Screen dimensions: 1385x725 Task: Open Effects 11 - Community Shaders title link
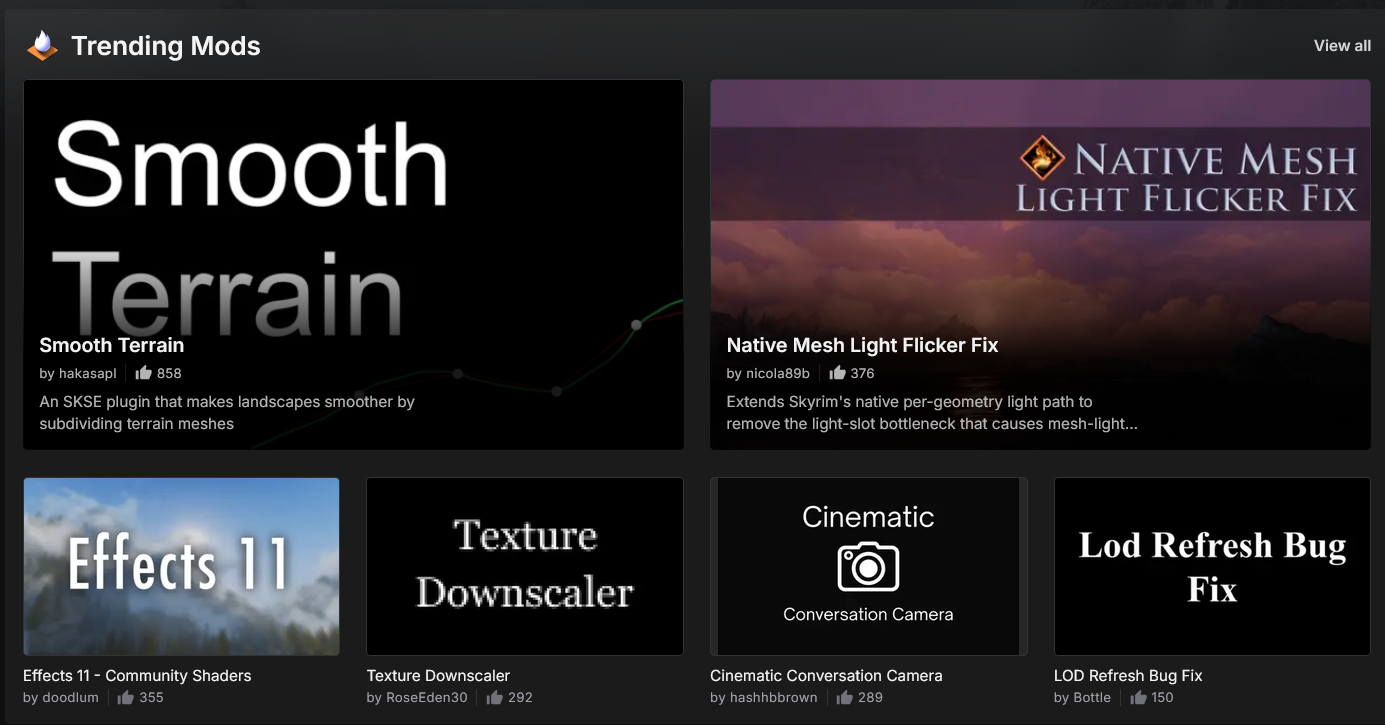tap(137, 676)
